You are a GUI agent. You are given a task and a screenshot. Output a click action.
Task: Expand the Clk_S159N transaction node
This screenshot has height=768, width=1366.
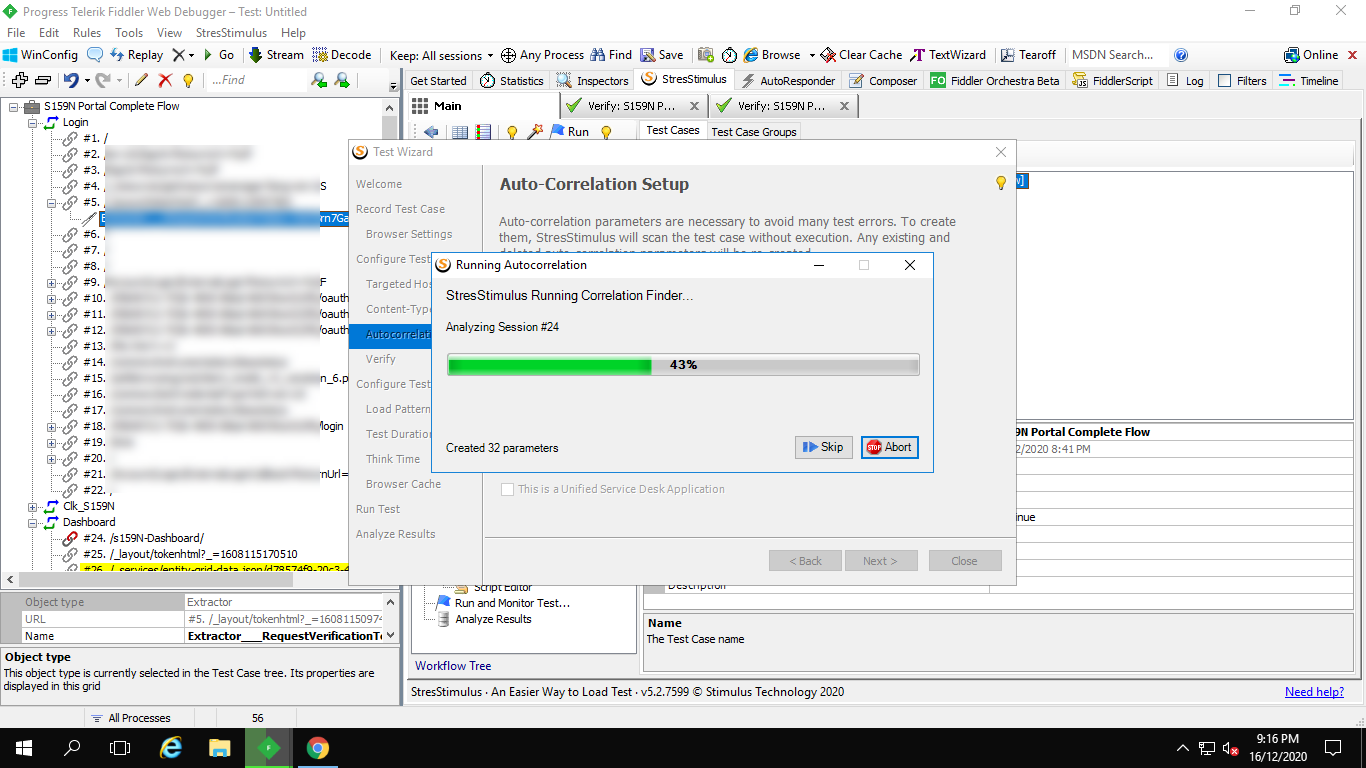(33, 506)
